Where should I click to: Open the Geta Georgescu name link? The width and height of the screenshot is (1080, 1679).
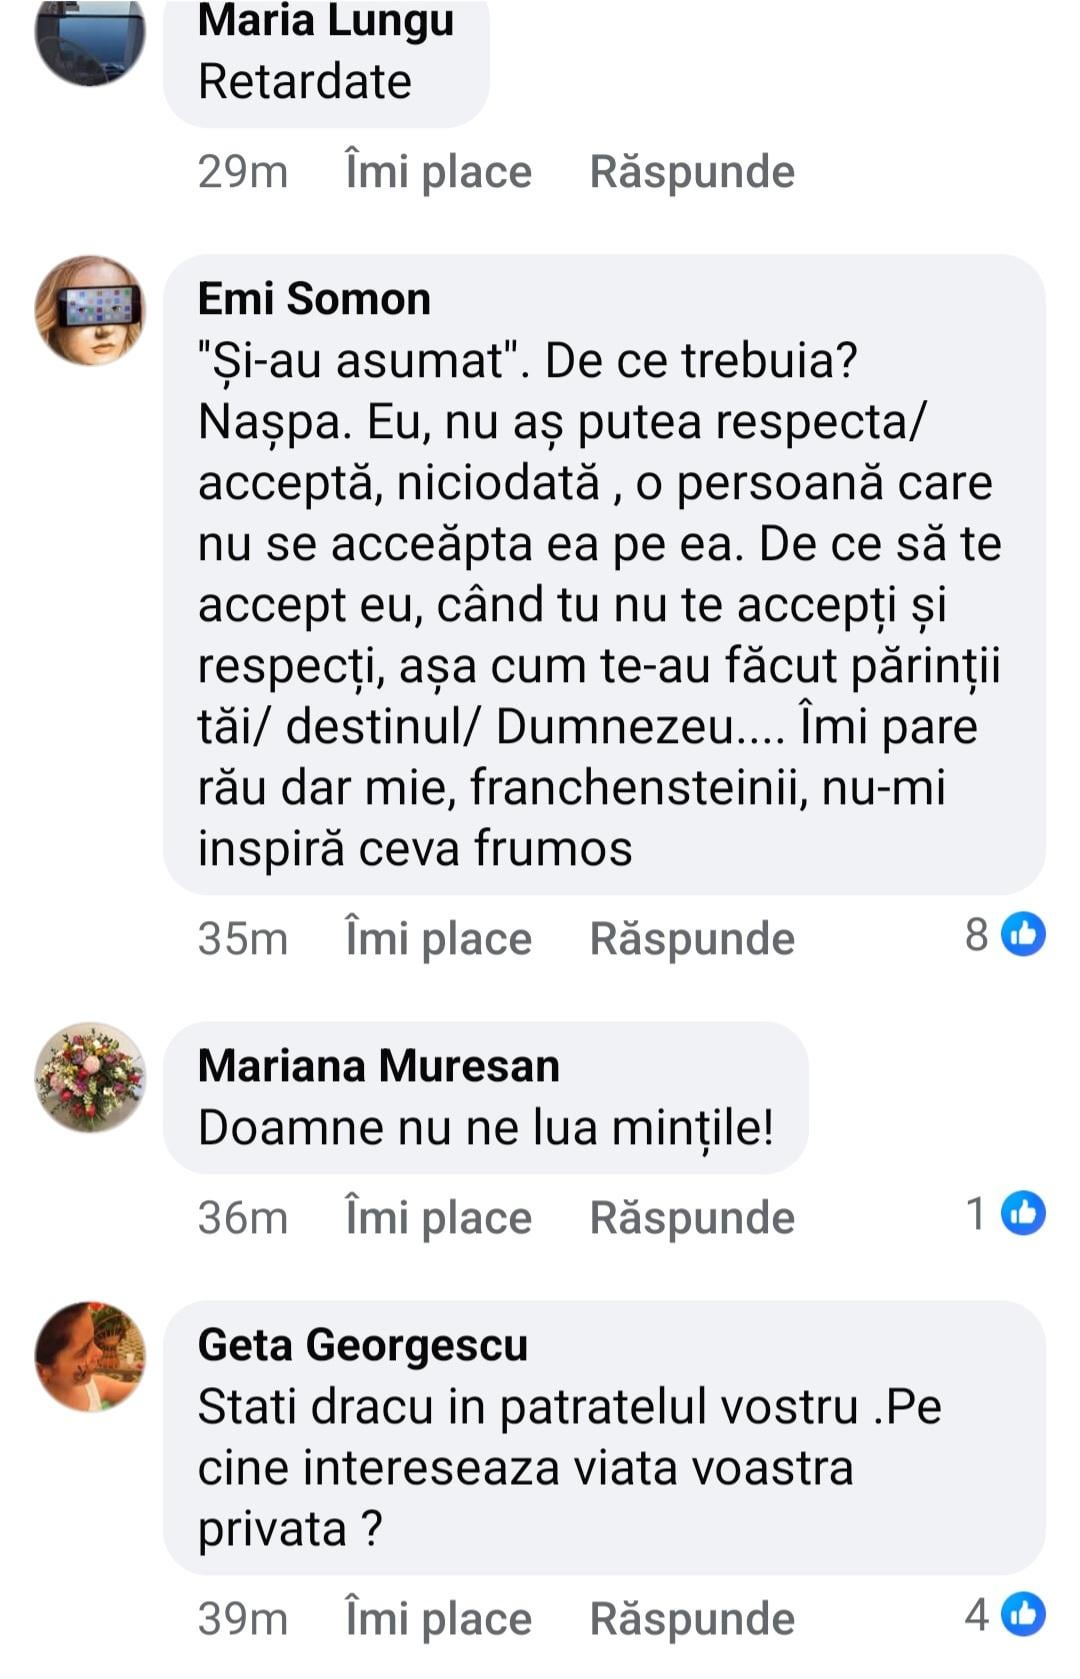tap(362, 1345)
